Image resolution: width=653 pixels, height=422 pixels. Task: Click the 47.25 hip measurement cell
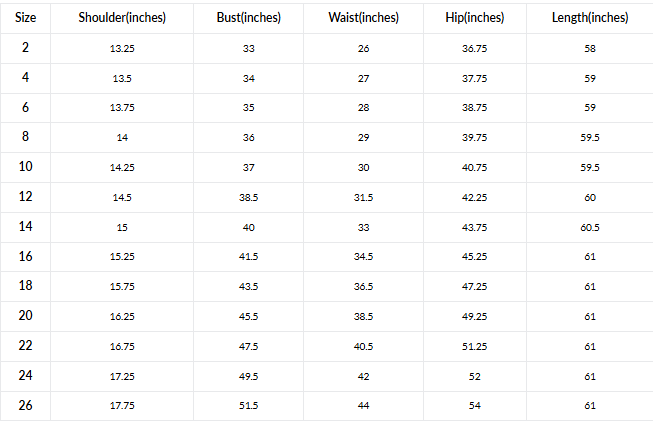click(x=475, y=287)
